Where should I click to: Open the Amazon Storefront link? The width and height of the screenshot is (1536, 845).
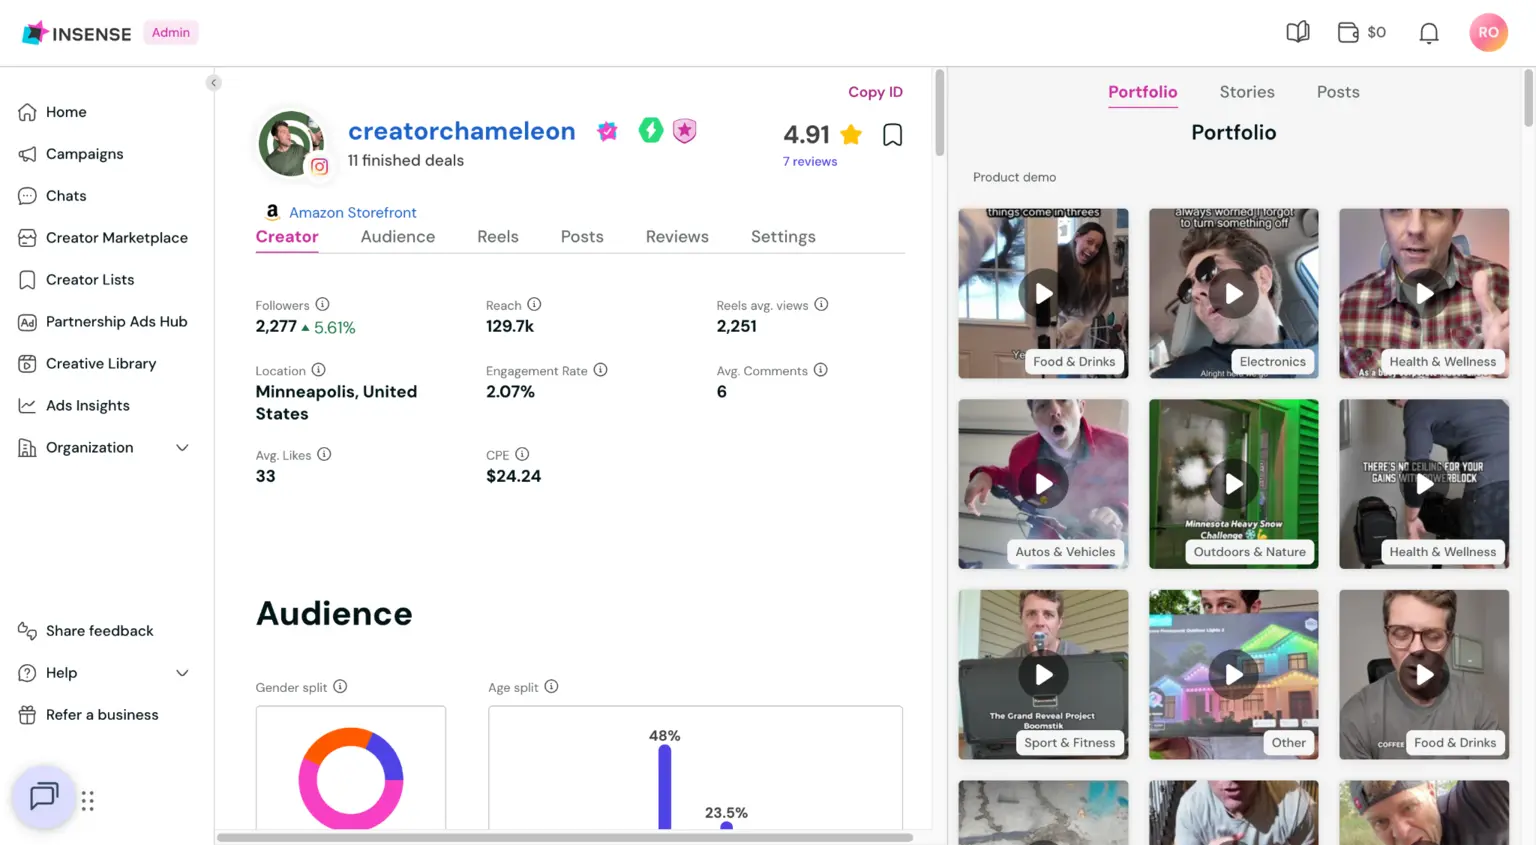tap(353, 212)
